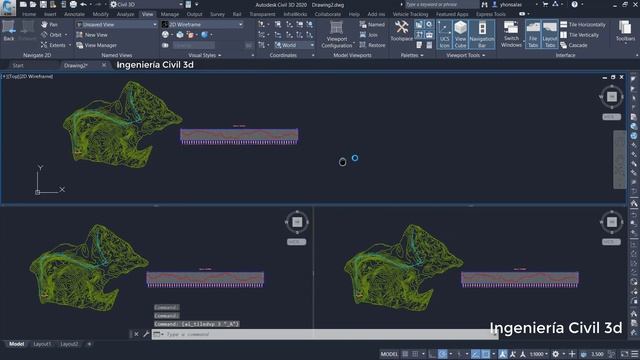This screenshot has width=640, height=360.
Task: Switch to the Layout1 tab
Action: [x=42, y=344]
